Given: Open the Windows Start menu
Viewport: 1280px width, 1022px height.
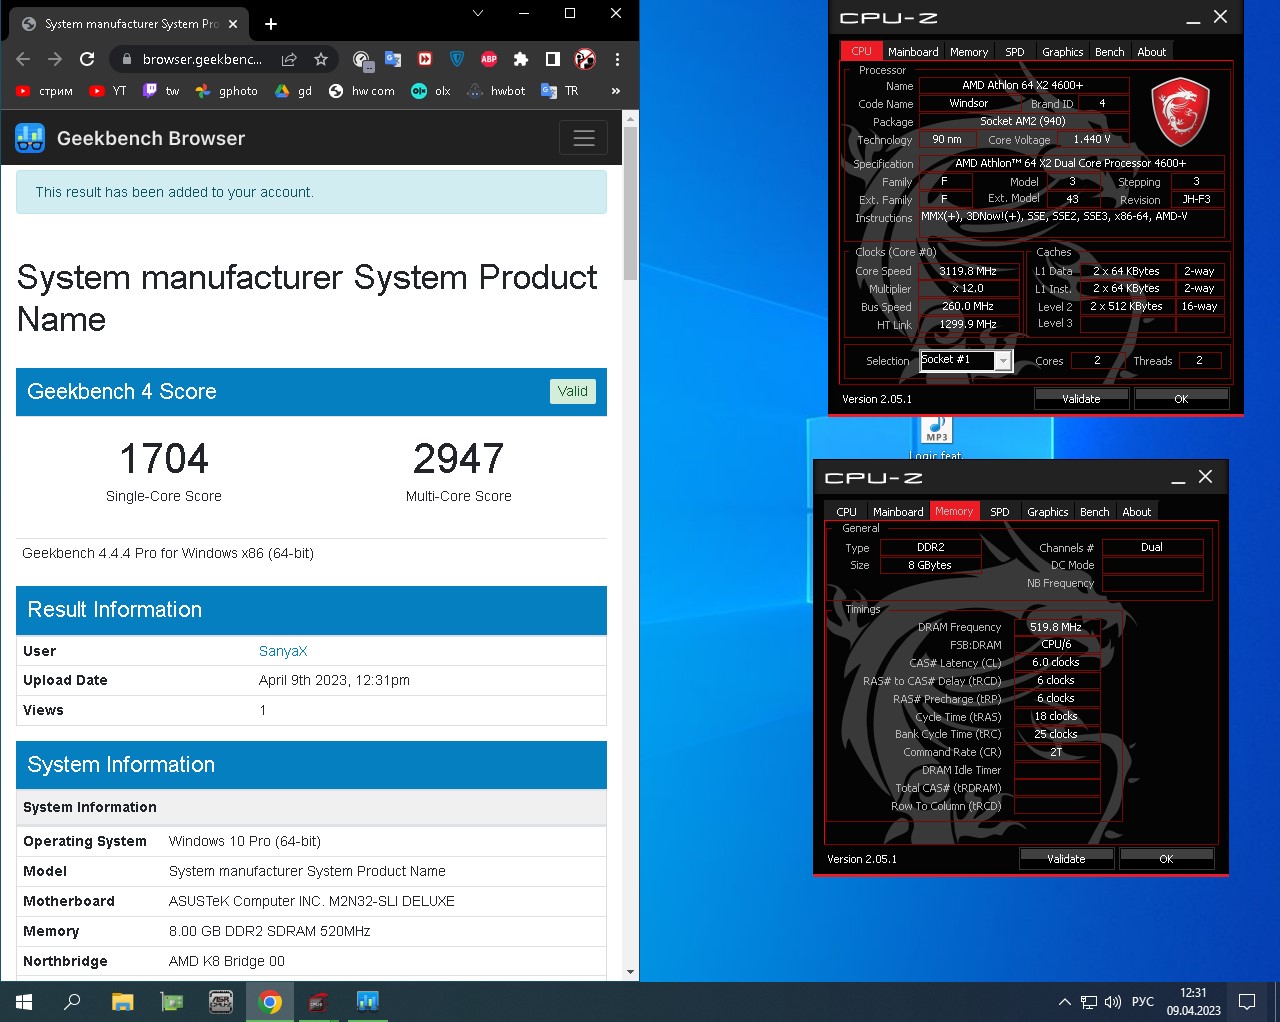Looking at the screenshot, I should pos(24,1001).
